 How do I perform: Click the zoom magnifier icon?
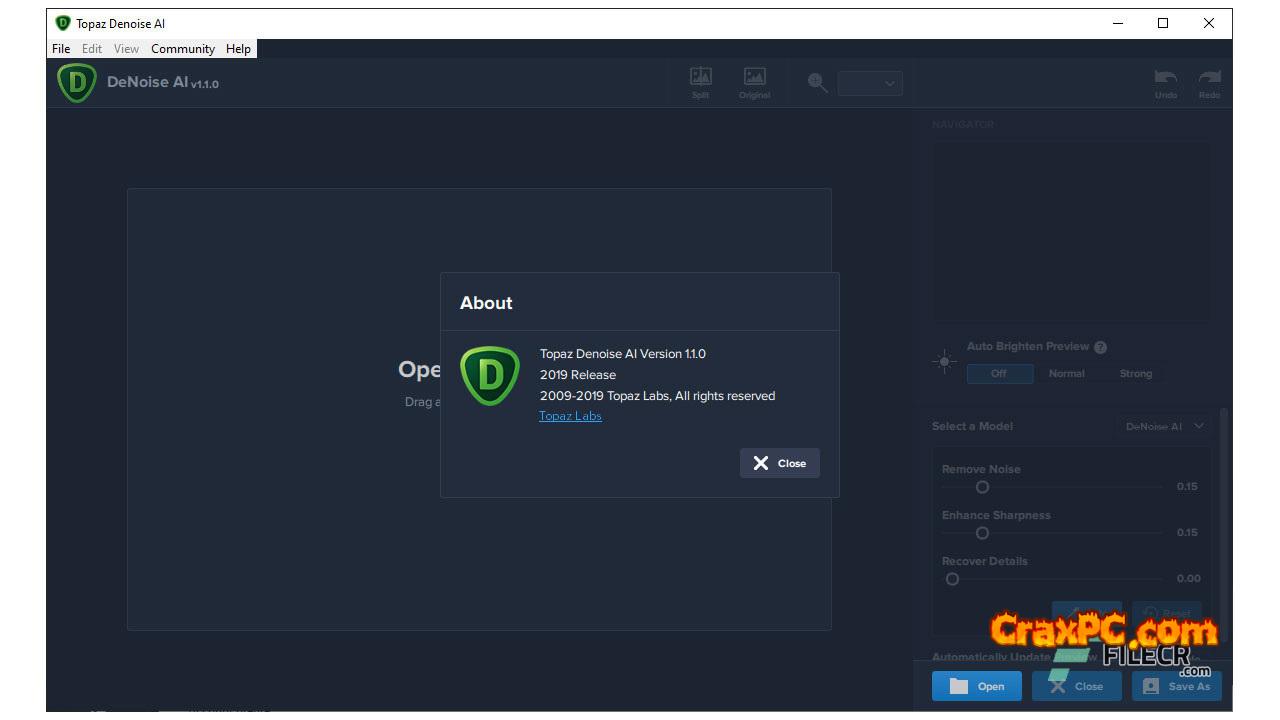click(x=818, y=84)
